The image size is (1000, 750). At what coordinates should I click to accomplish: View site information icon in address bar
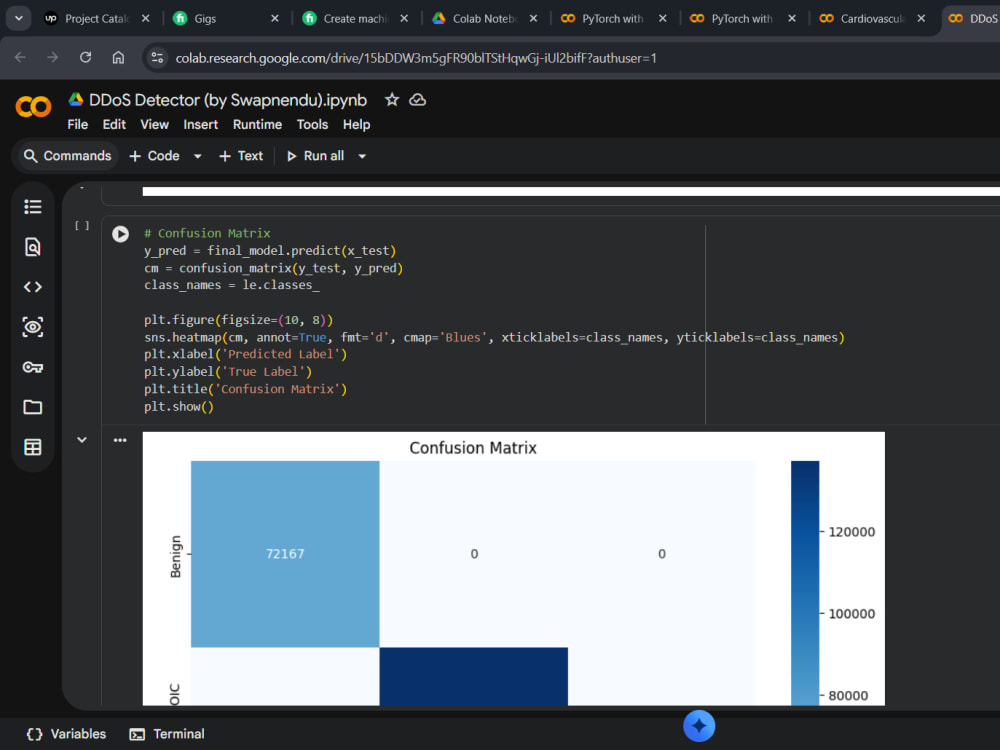[x=157, y=58]
